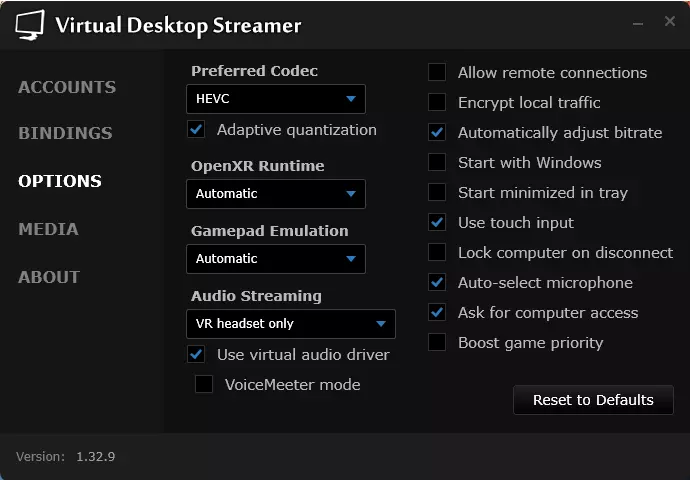
Task: Enable Allow remote connections
Action: pos(437,72)
